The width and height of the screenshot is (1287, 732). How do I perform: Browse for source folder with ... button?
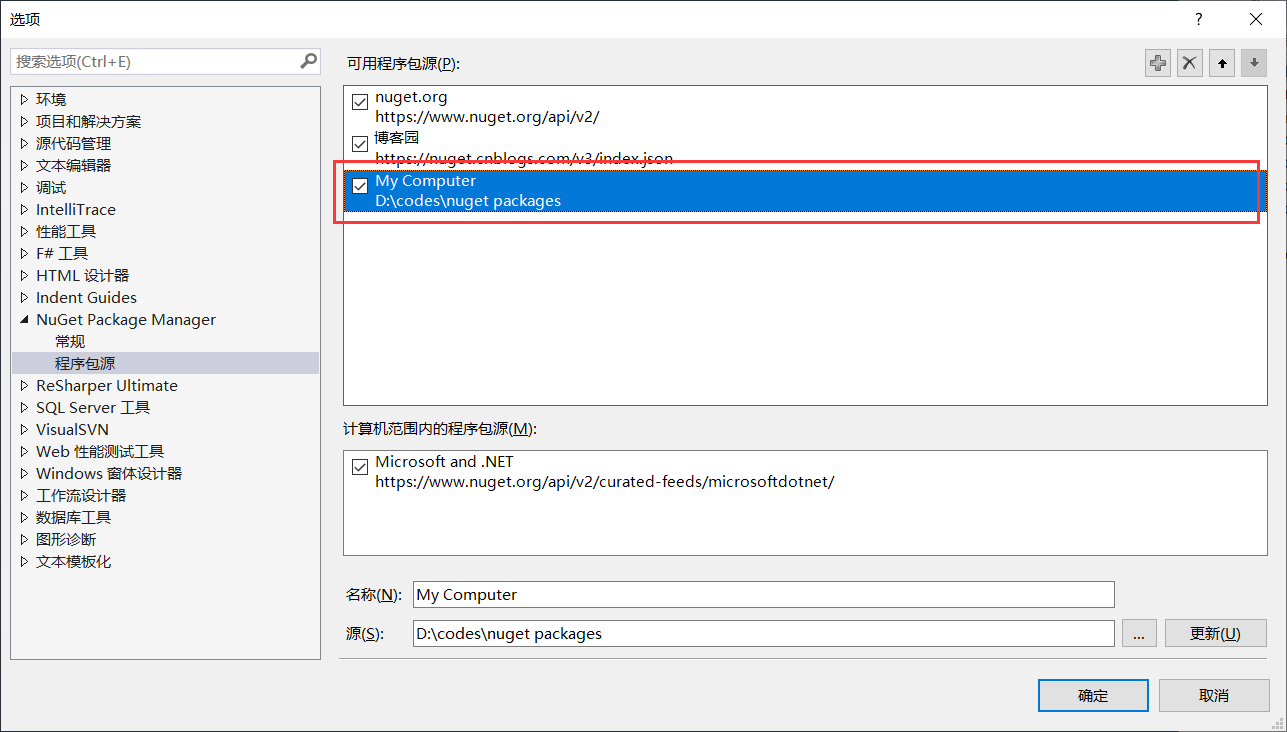coord(1139,633)
